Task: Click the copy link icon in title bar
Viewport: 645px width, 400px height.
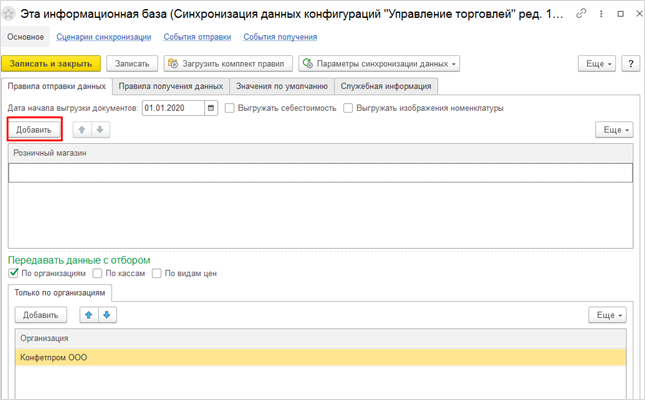Action: tap(582, 14)
